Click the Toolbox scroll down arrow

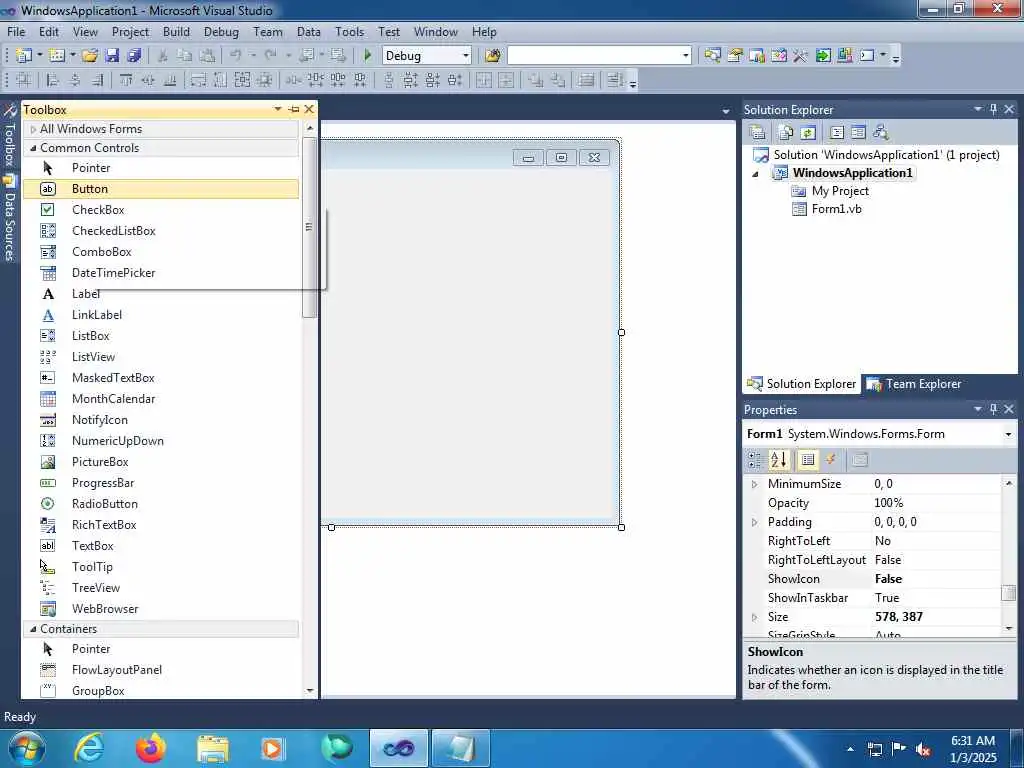tap(310, 690)
